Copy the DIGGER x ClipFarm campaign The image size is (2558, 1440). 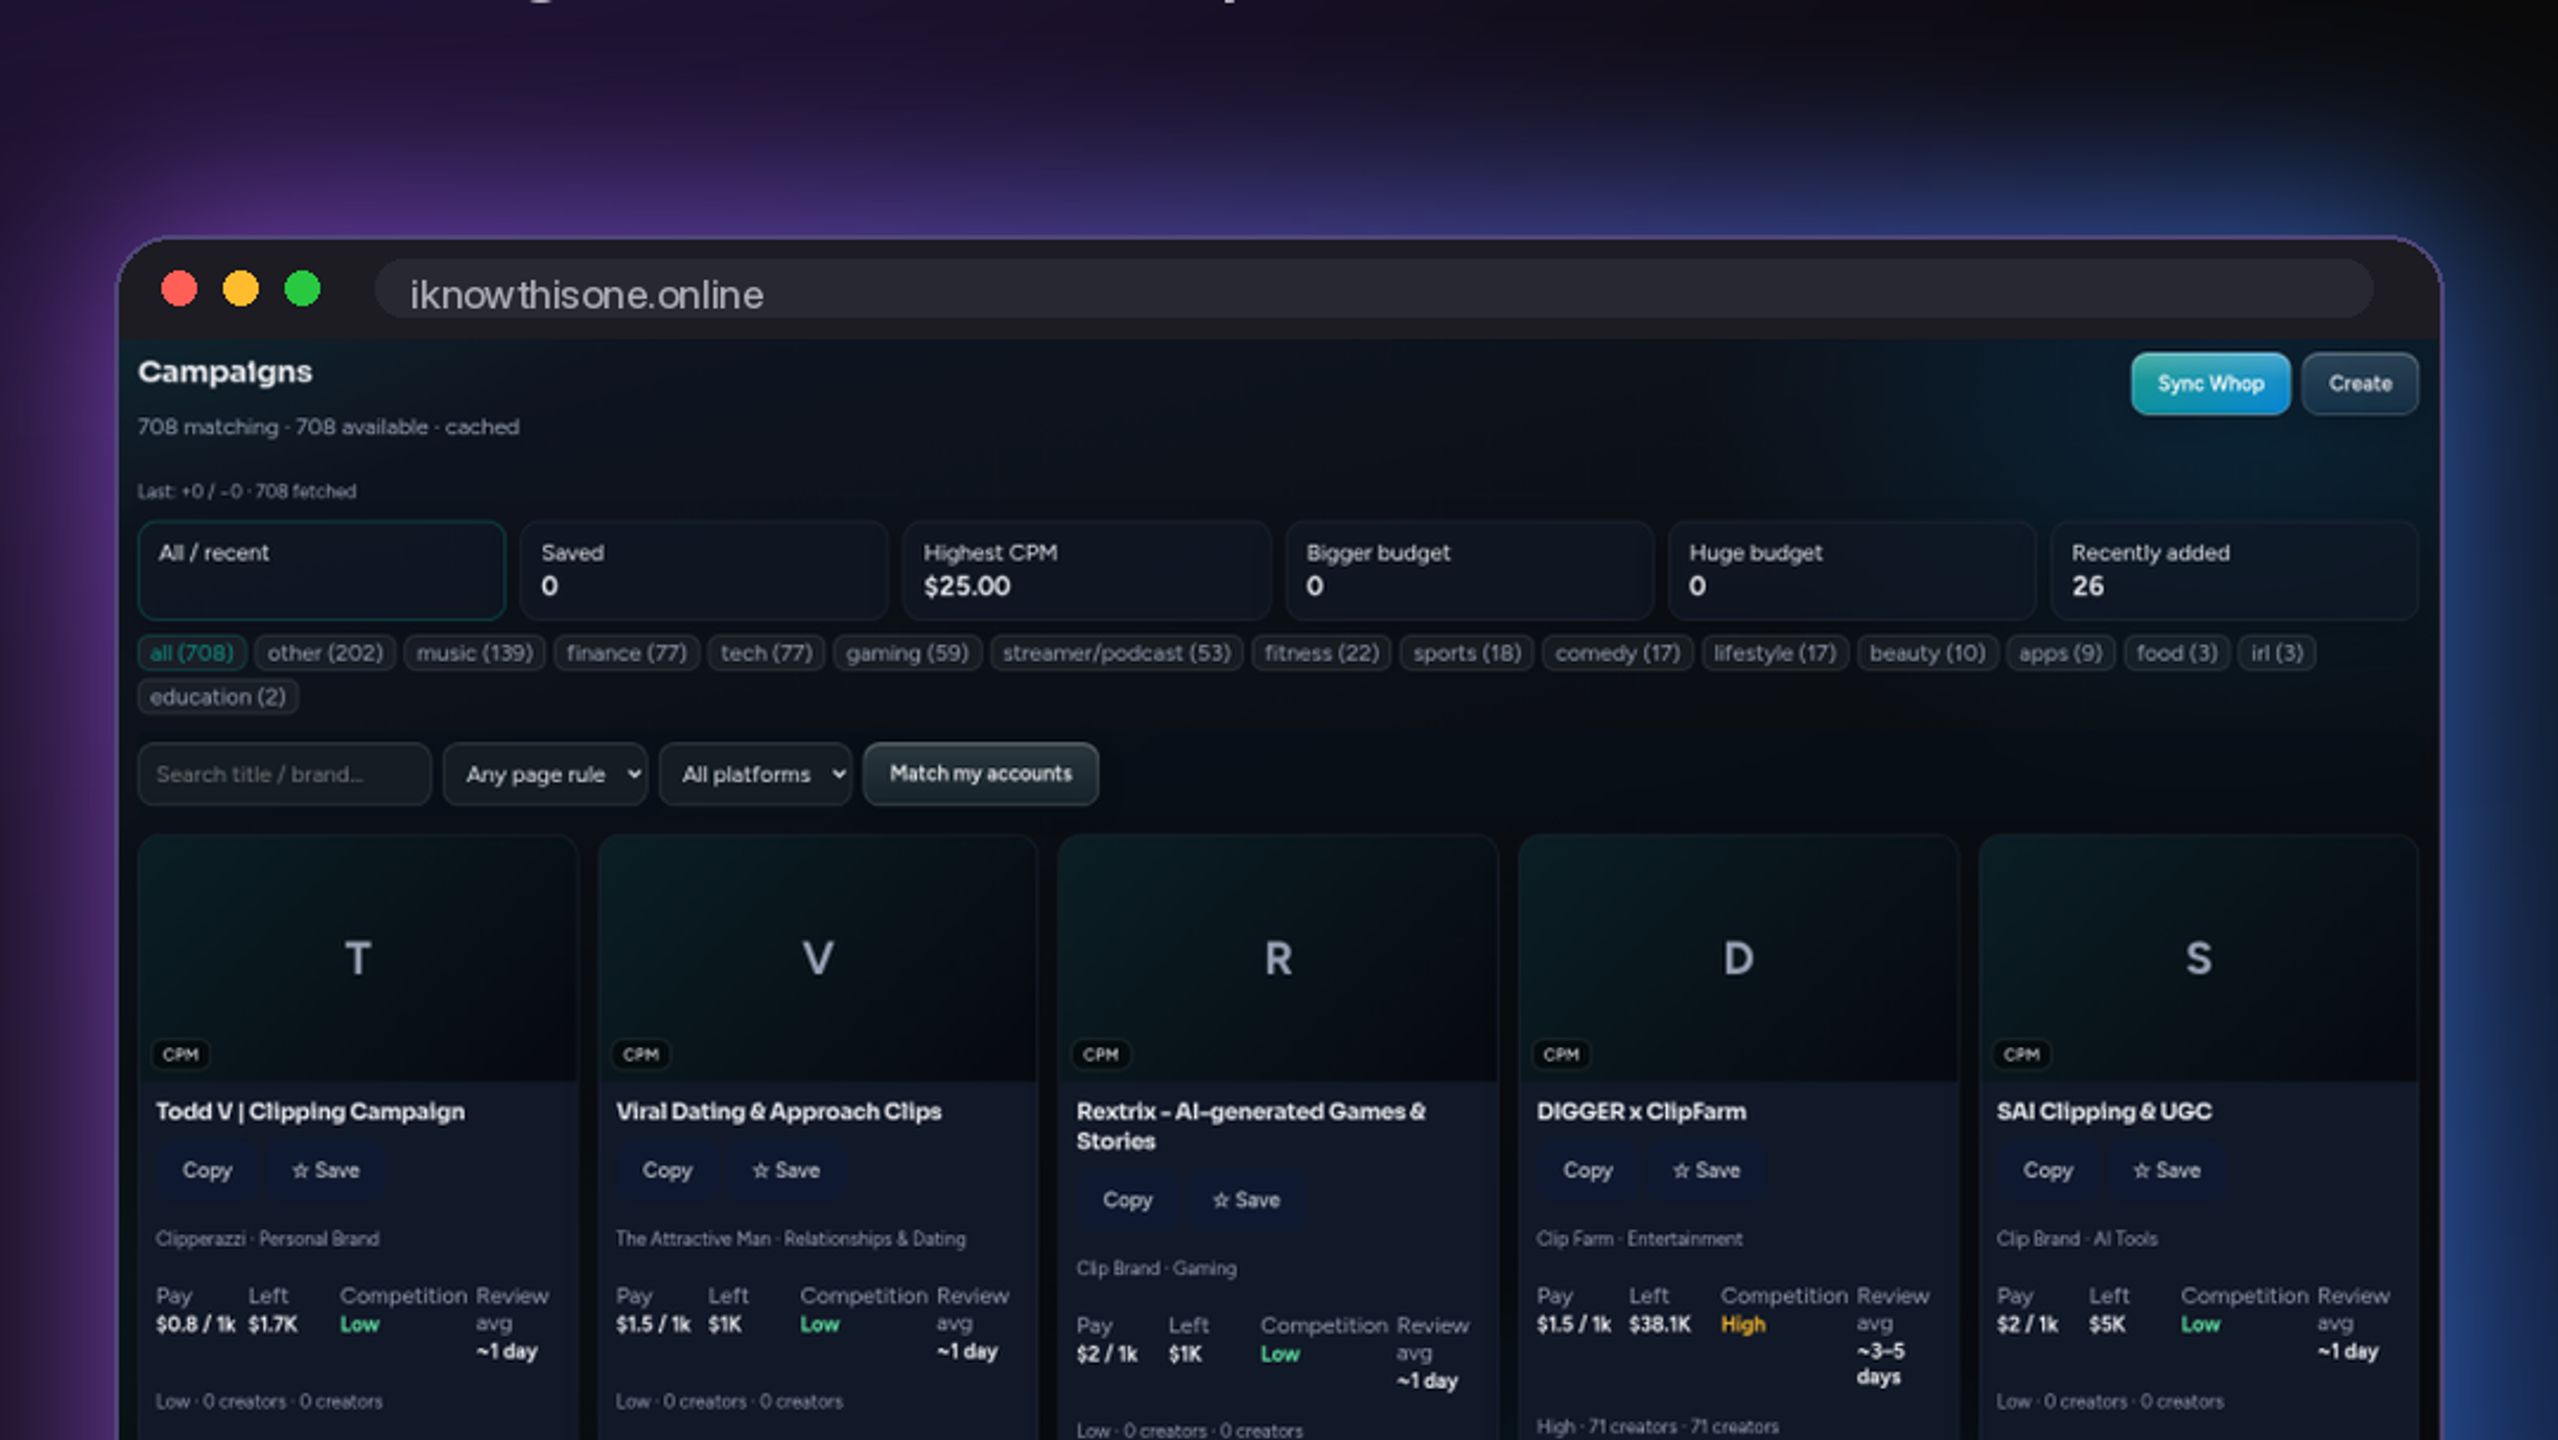click(x=1588, y=1170)
